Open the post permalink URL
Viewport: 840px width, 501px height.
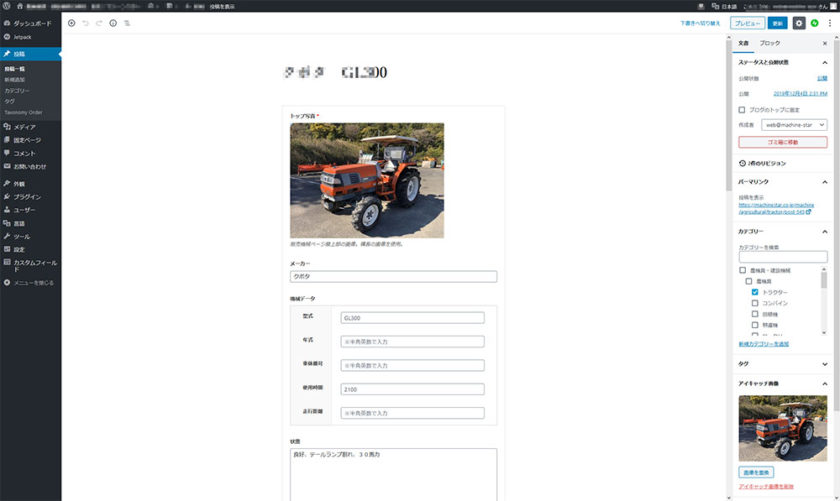pyautogui.click(x=776, y=208)
